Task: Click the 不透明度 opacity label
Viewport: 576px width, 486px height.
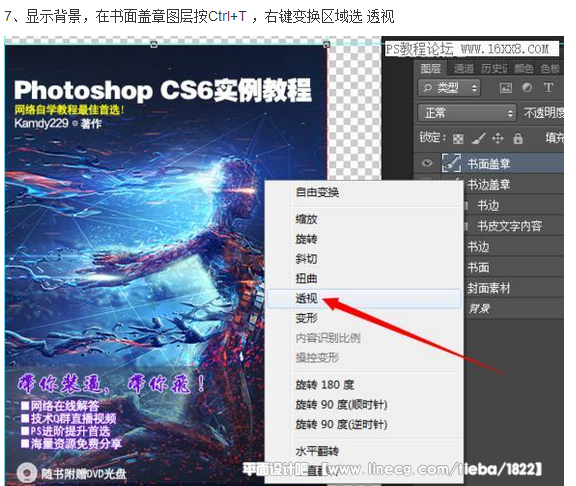Action: pyautogui.click(x=543, y=113)
